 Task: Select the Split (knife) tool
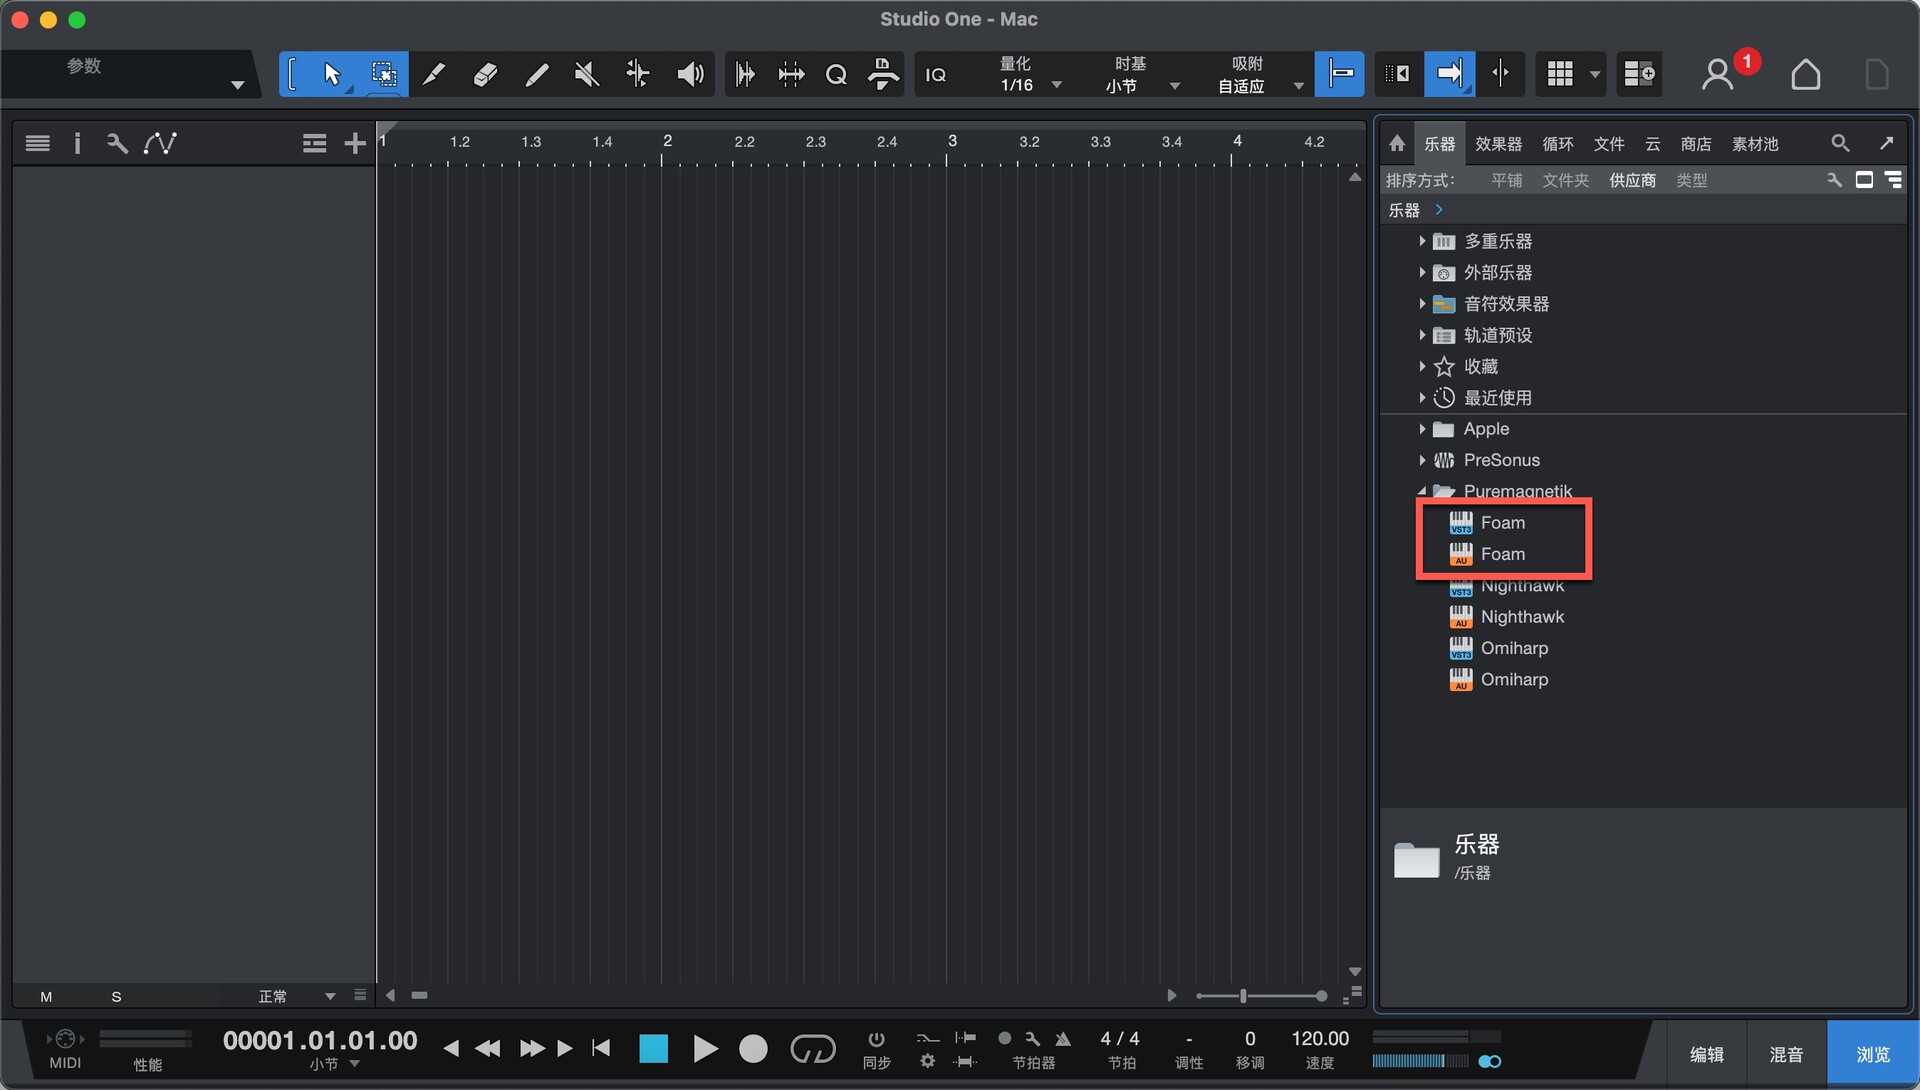[x=433, y=74]
